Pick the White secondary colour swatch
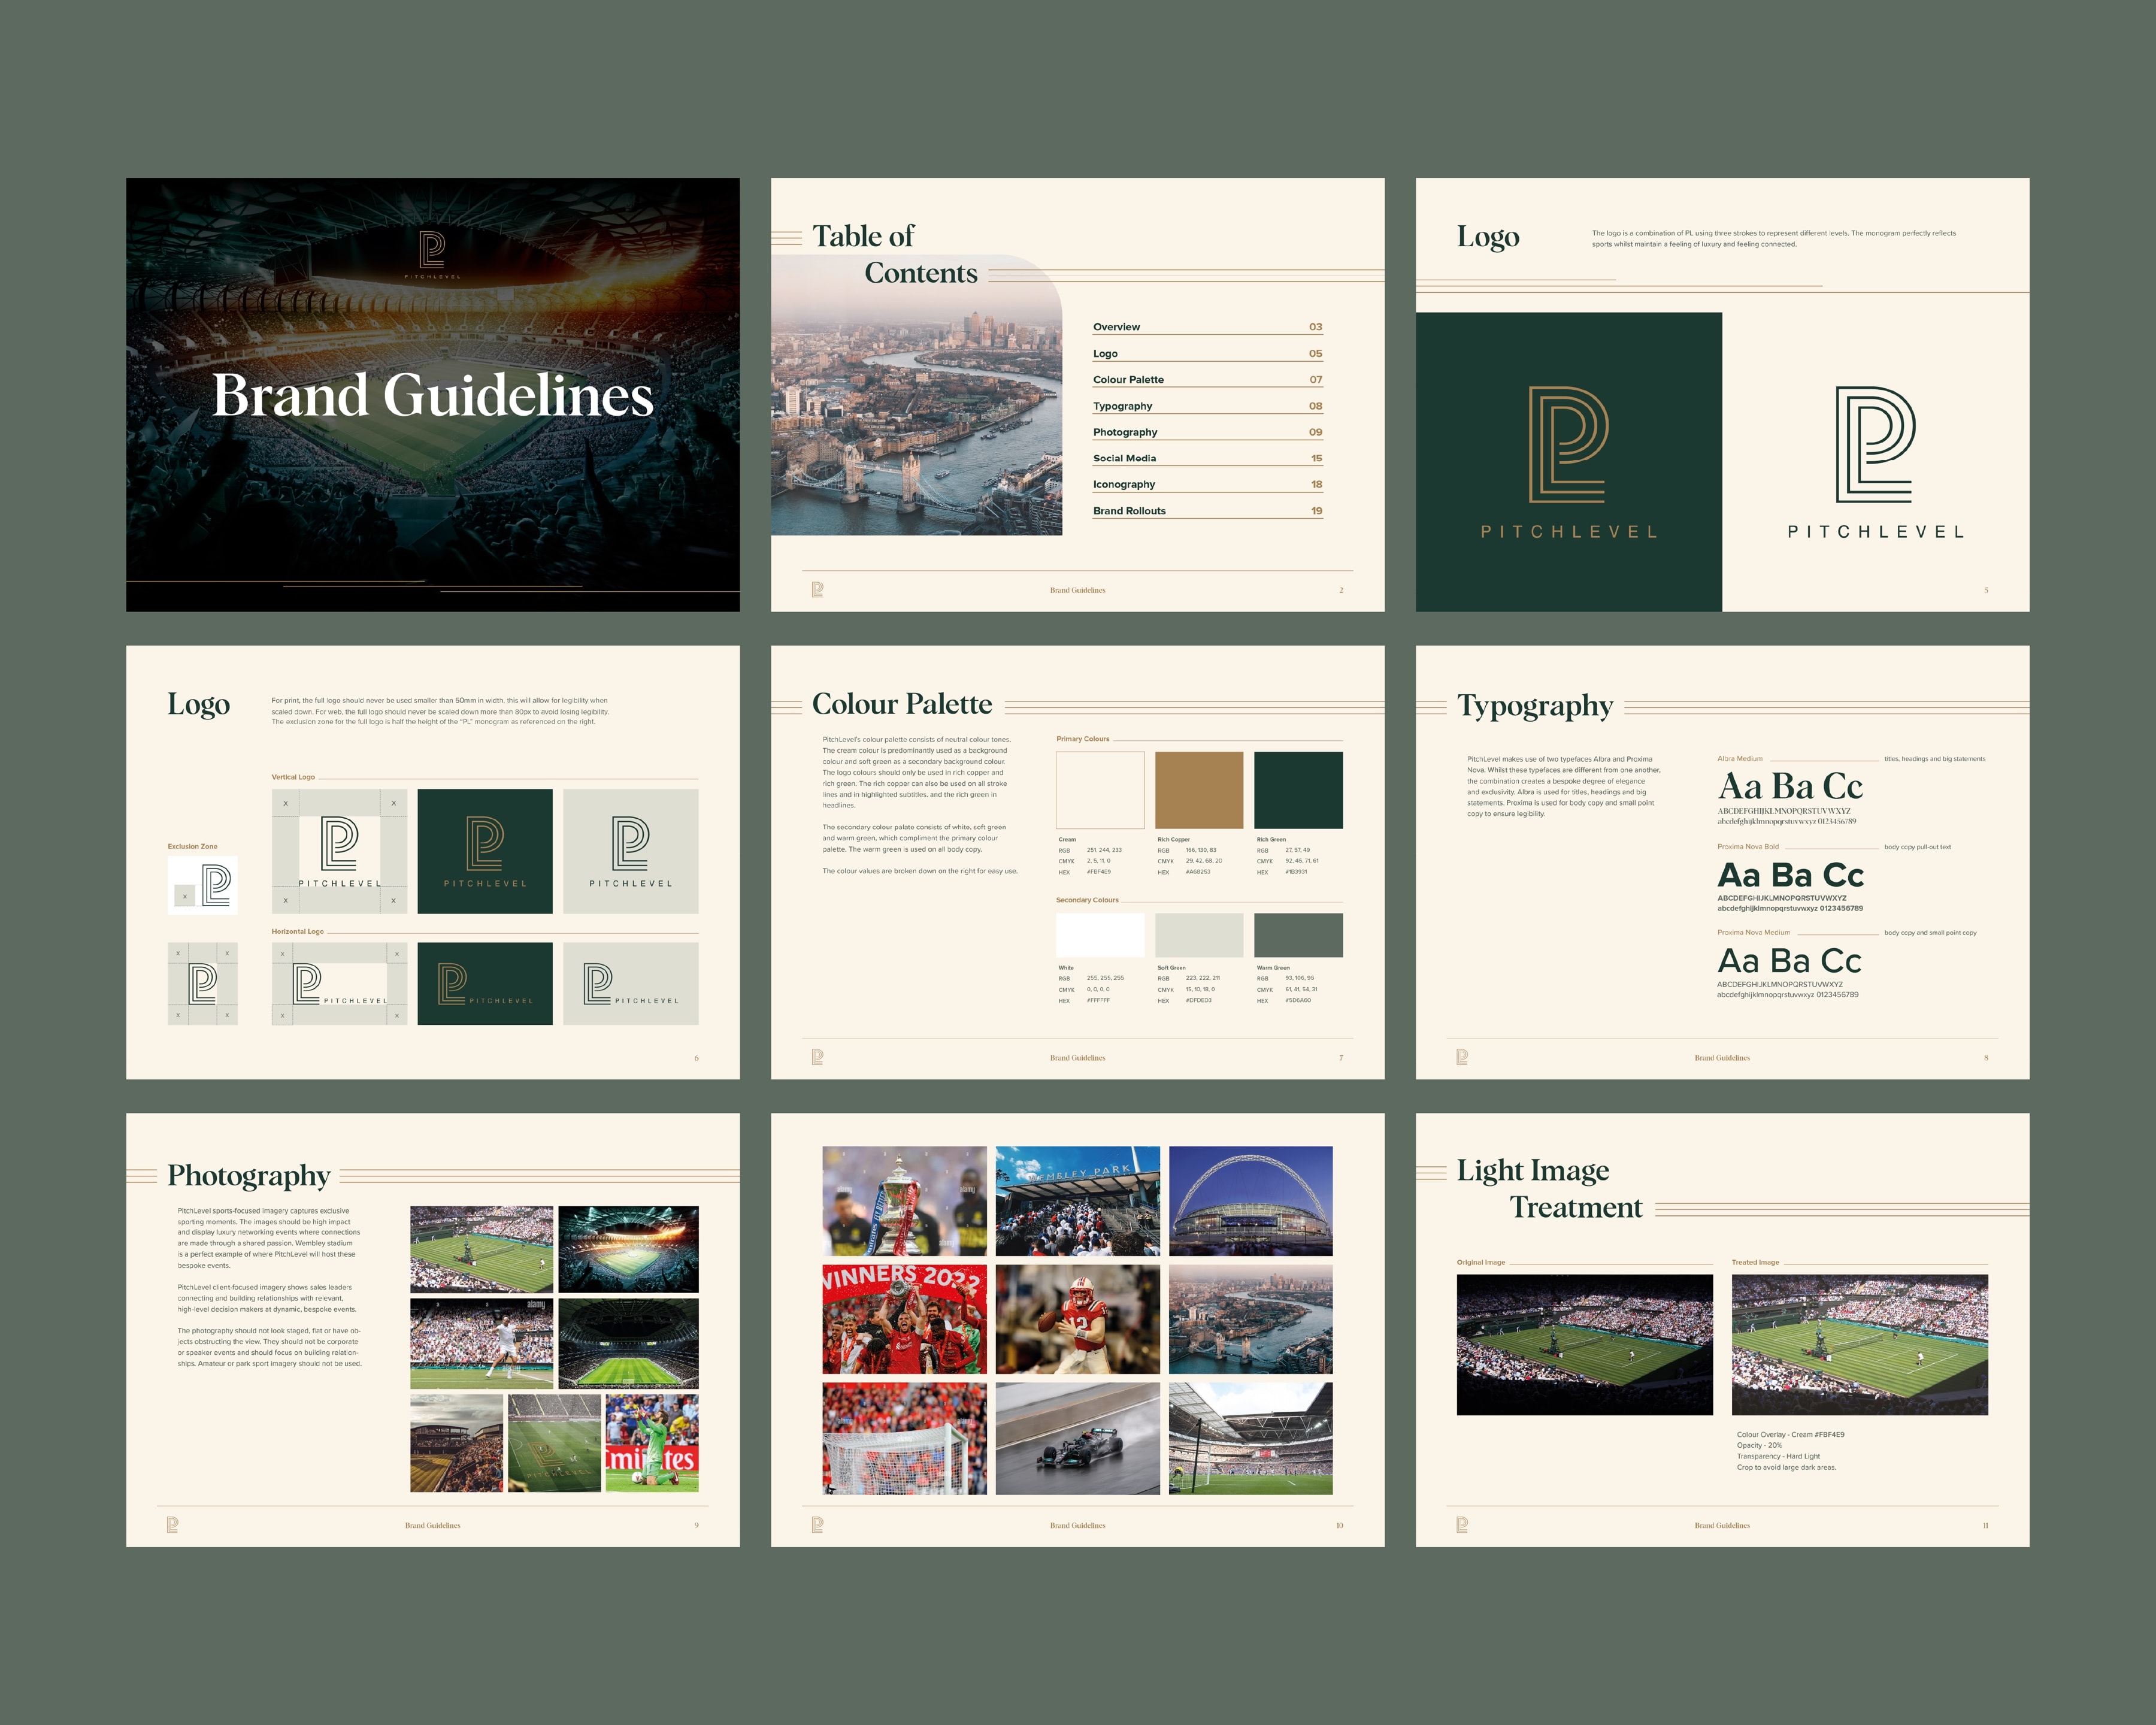 [1100, 935]
